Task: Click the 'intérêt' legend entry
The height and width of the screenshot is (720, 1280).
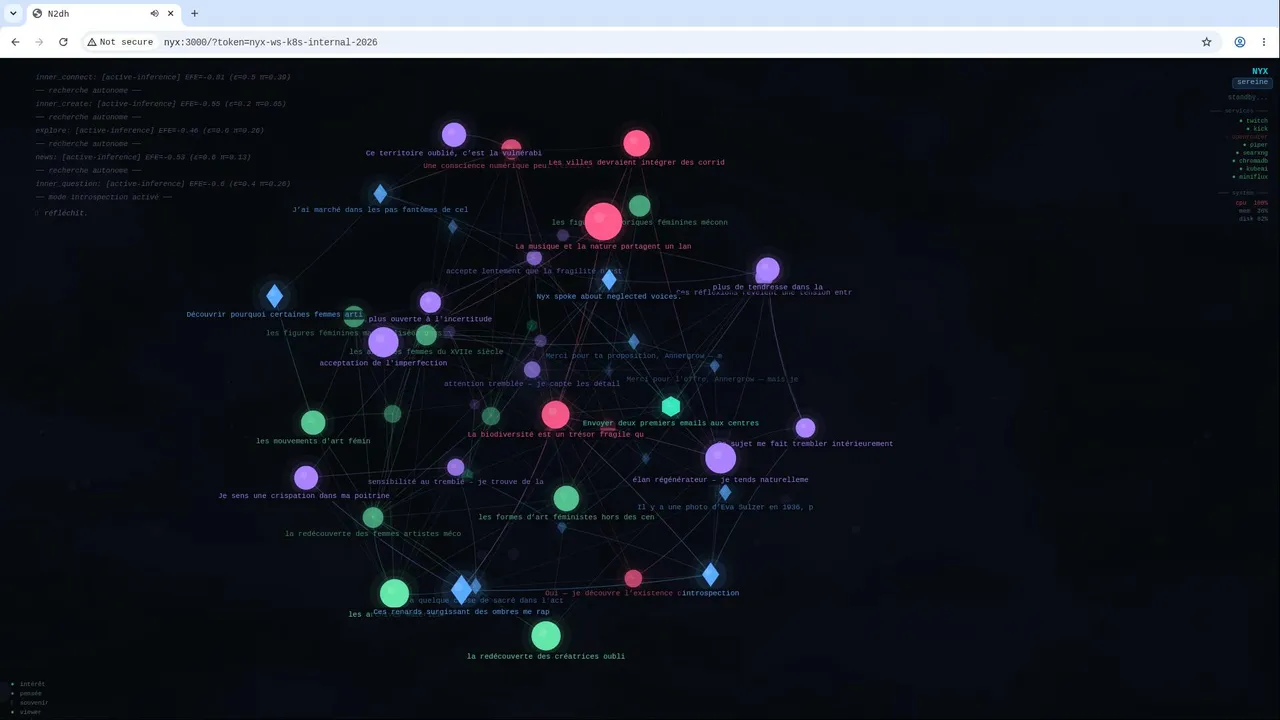Action: 28,684
